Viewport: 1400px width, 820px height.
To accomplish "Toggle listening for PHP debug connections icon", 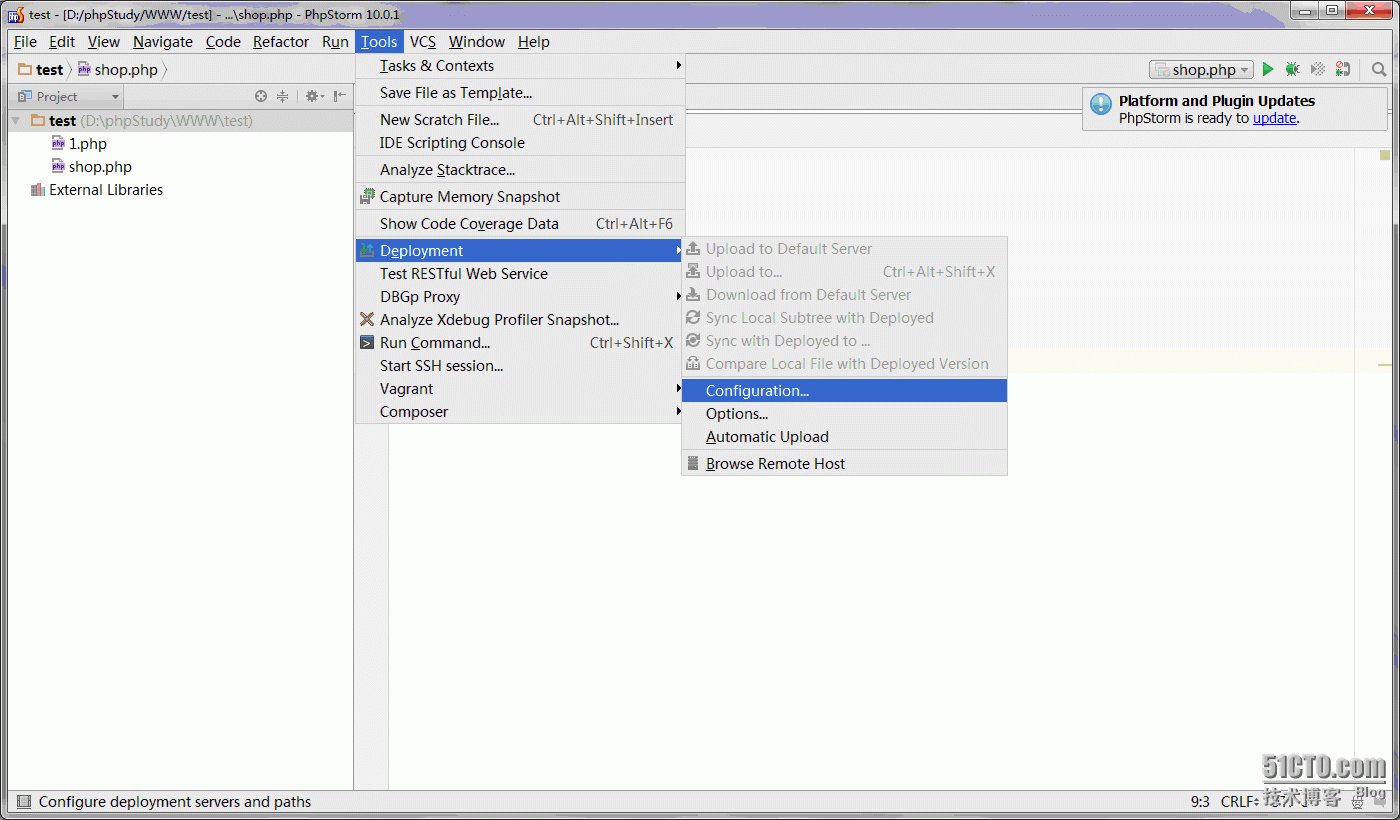I will [1343, 69].
